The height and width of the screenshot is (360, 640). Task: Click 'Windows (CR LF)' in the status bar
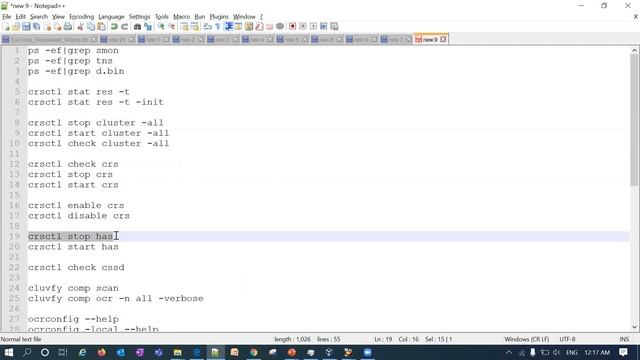pyautogui.click(x=527, y=339)
